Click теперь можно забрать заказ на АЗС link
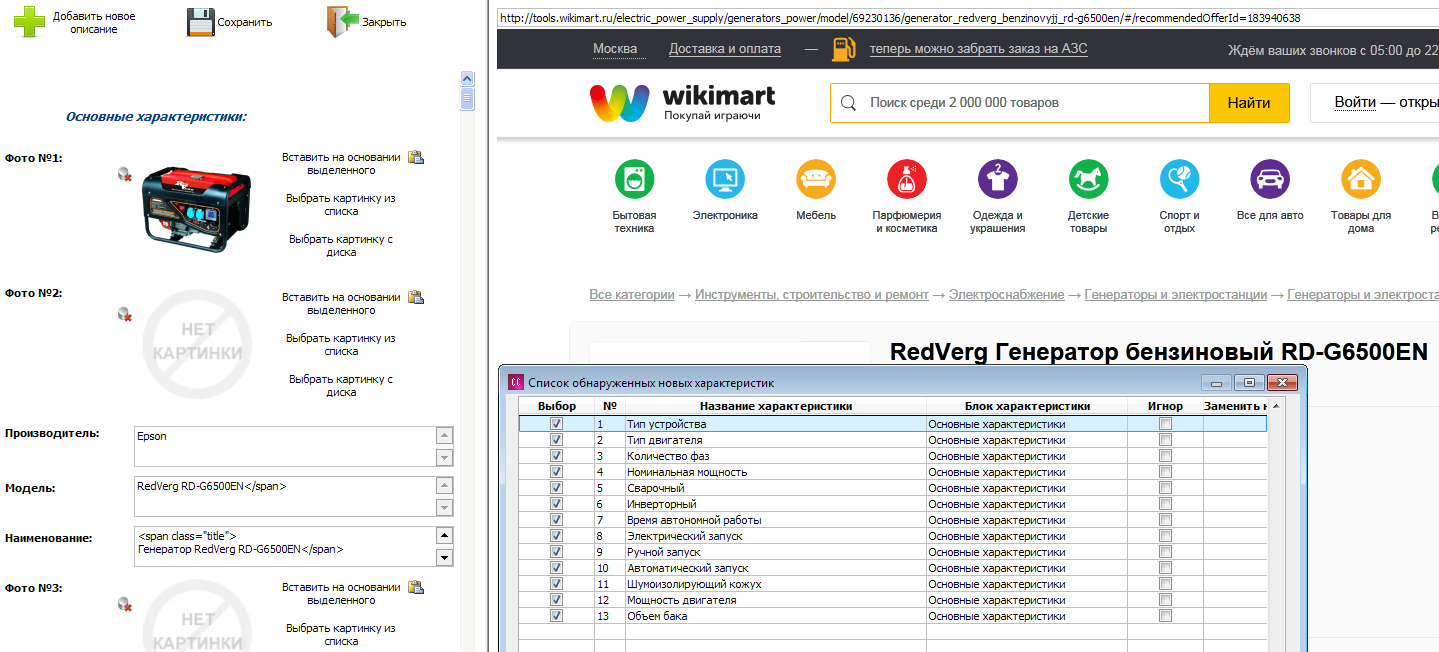This screenshot has height=652, width=1439. pos(978,49)
